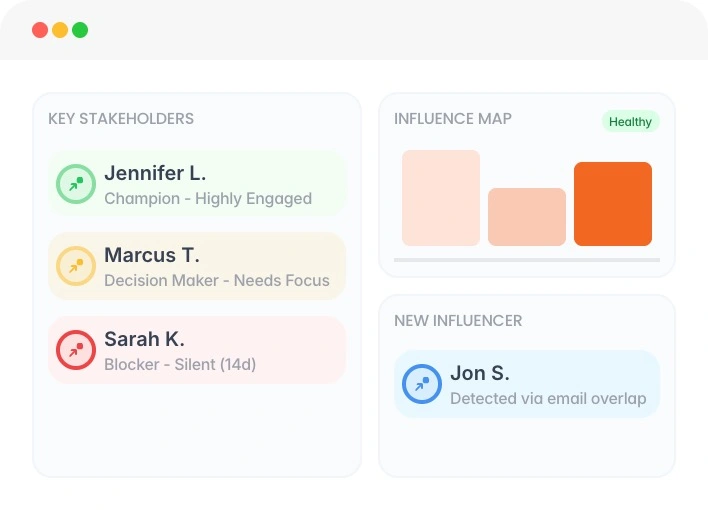Click the green maximize window dot
The image size is (708, 510).
[x=80, y=30]
